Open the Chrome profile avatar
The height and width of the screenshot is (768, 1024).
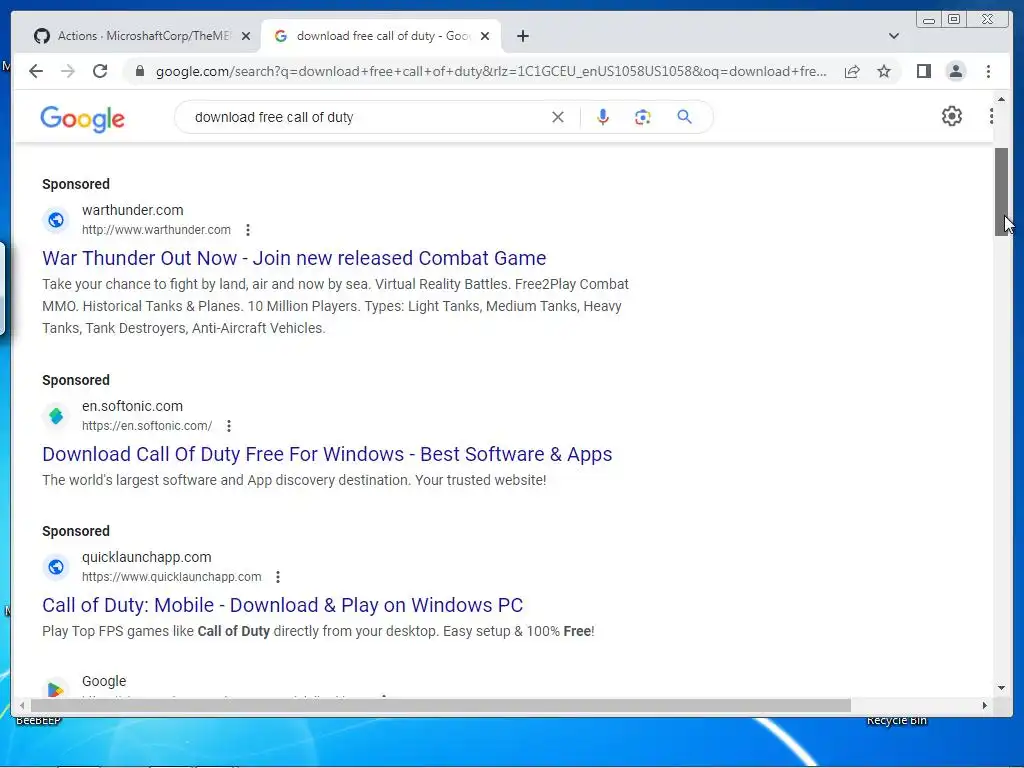click(x=955, y=71)
